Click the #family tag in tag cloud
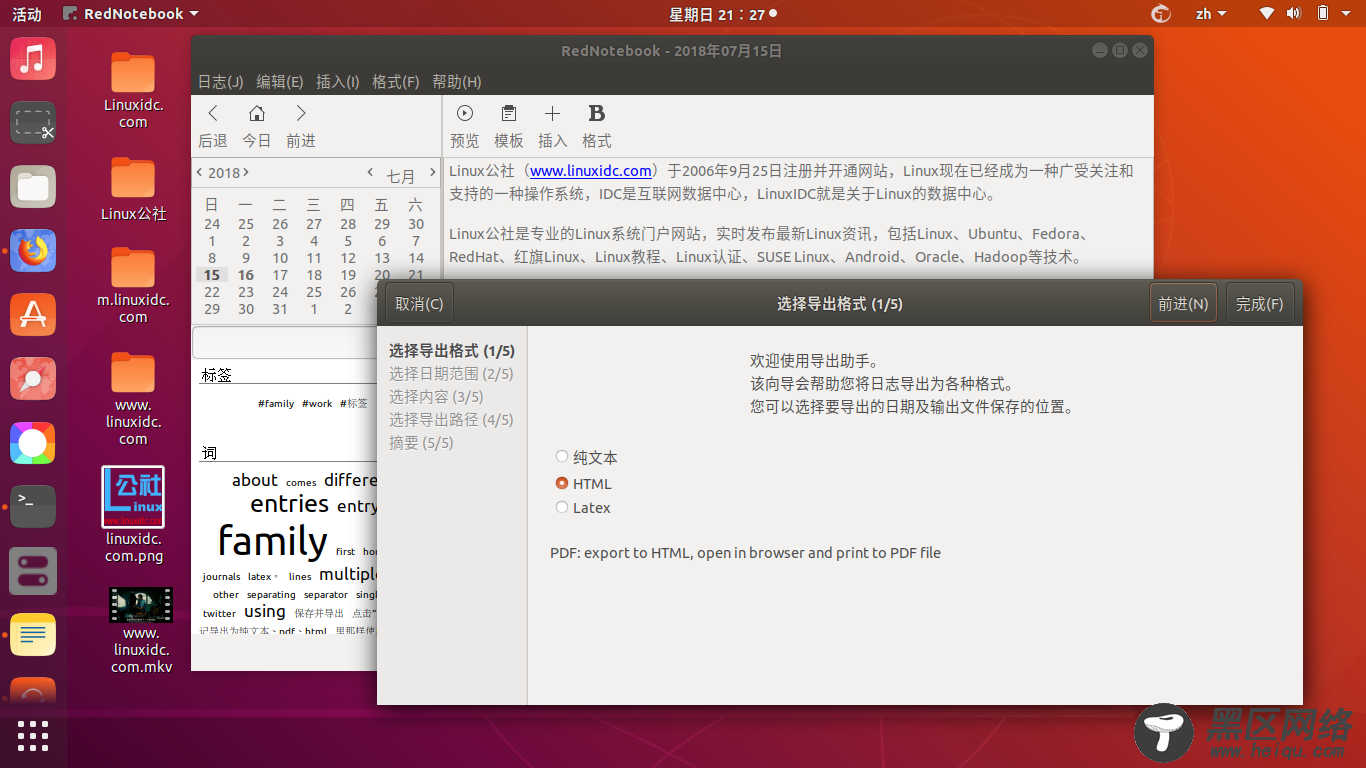The image size is (1366, 768). [x=276, y=403]
